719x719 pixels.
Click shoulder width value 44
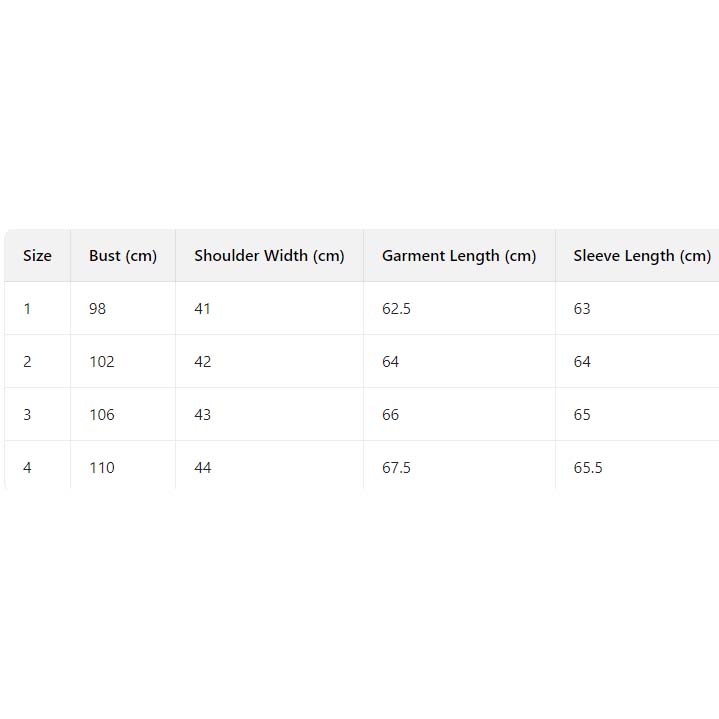point(203,468)
